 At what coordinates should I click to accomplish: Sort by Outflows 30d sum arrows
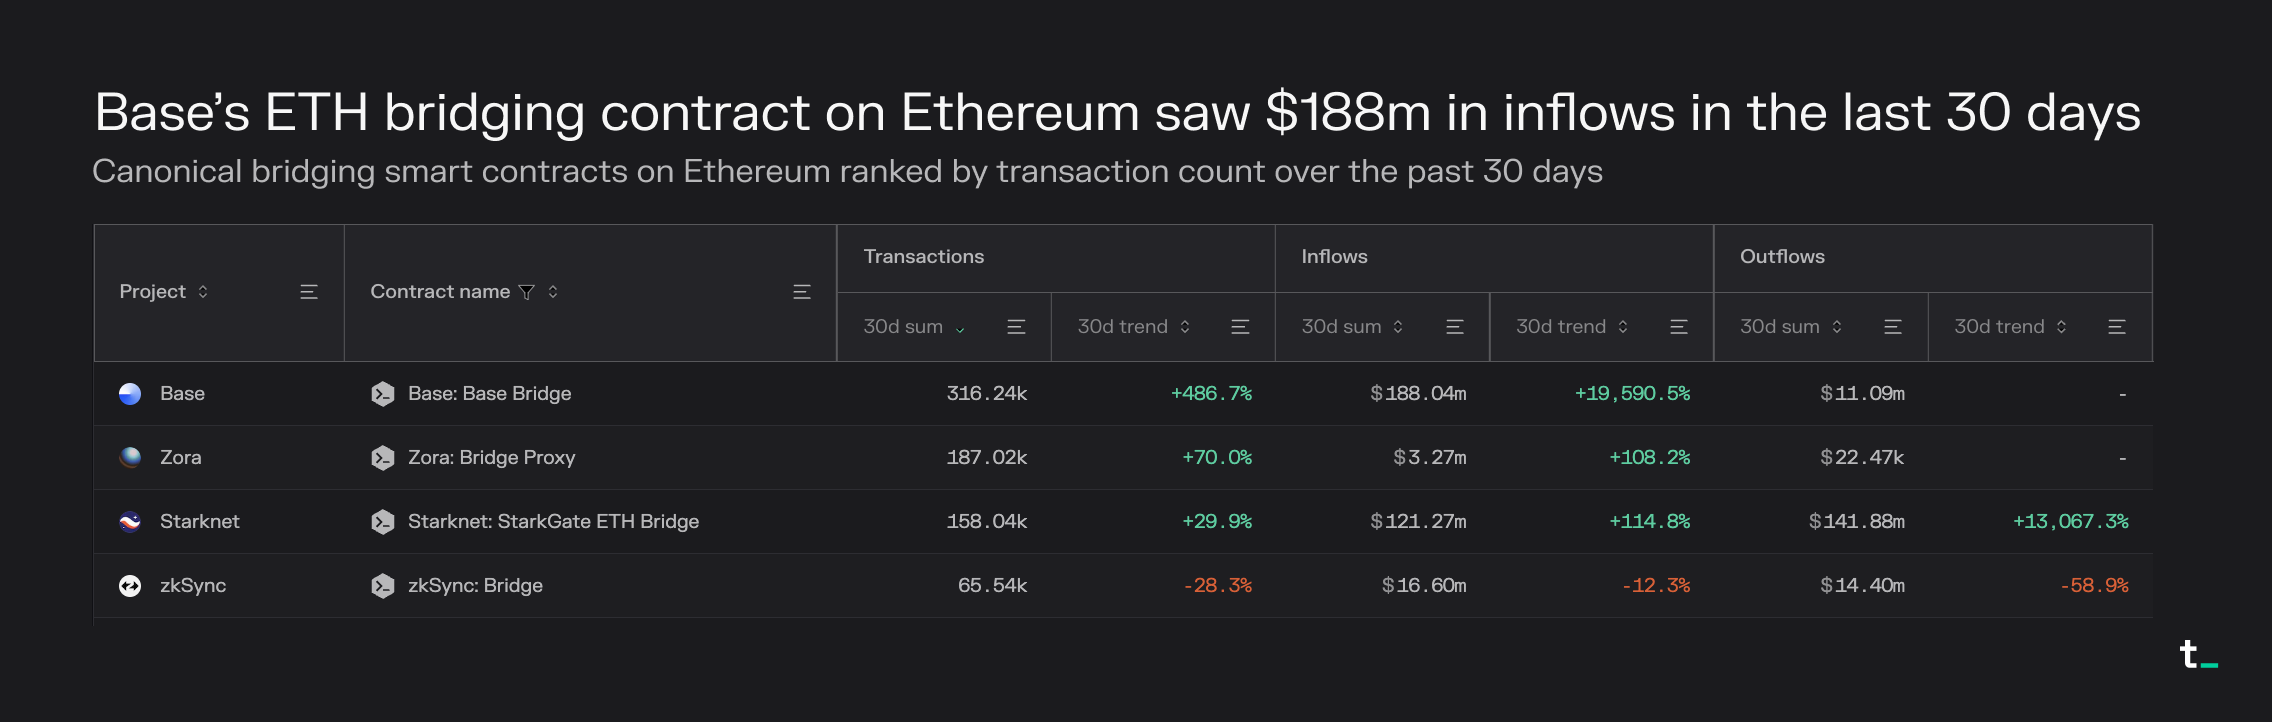pos(1837,327)
